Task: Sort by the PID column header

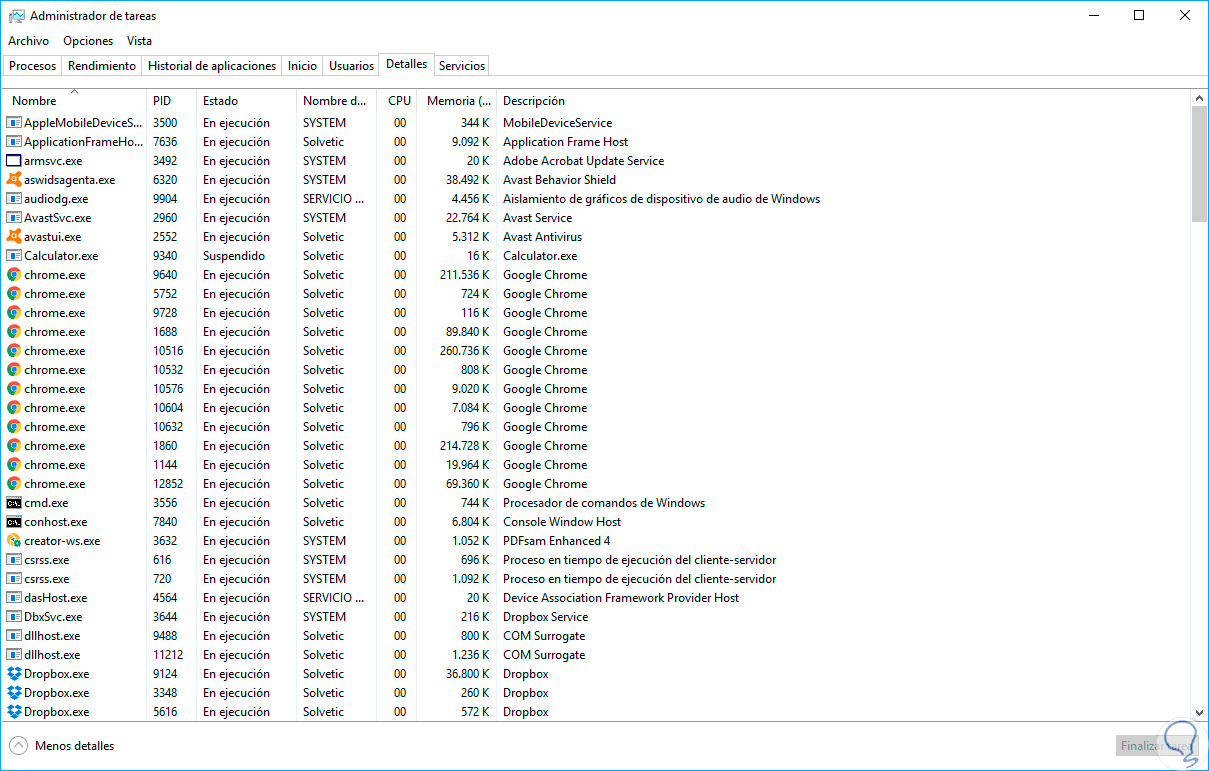Action: (172, 101)
